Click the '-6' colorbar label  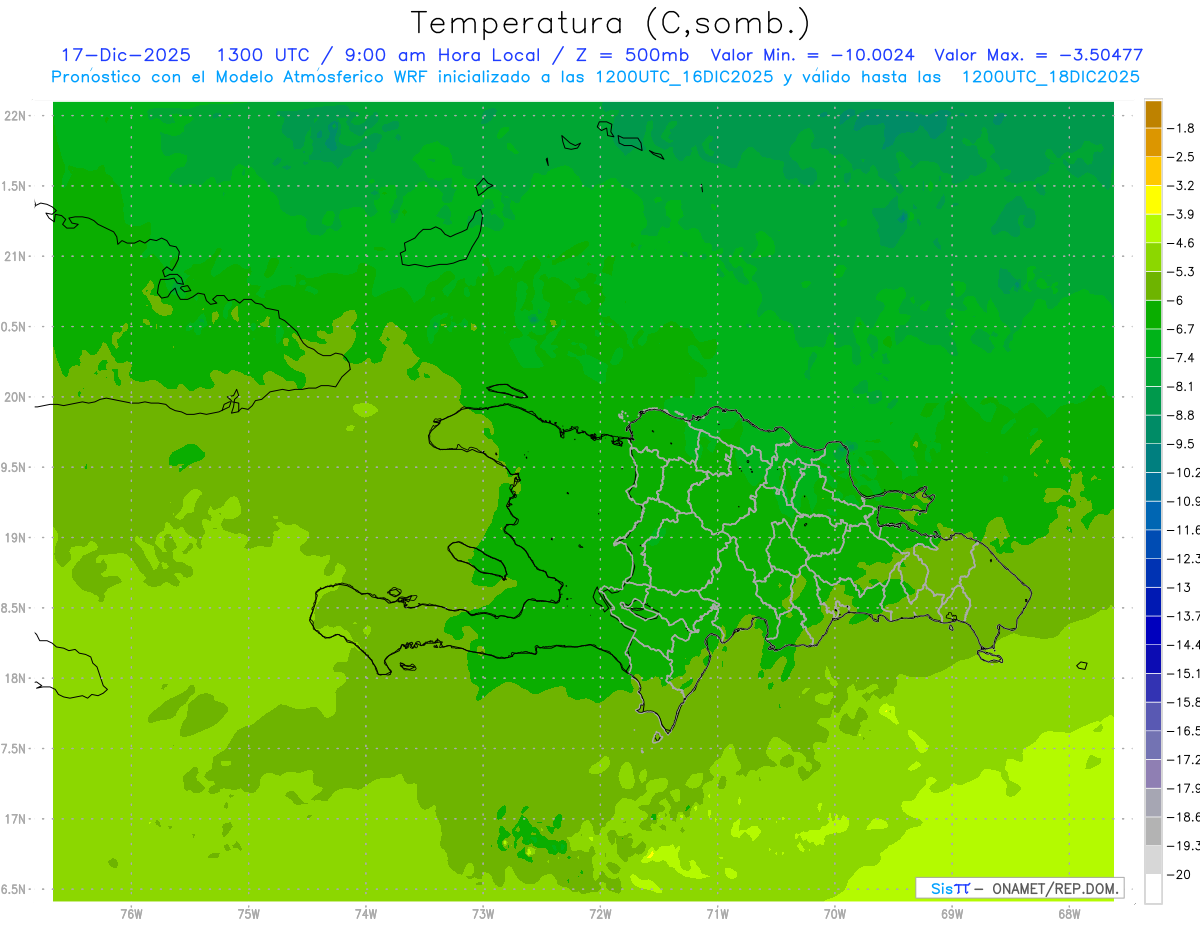[x=1177, y=301]
